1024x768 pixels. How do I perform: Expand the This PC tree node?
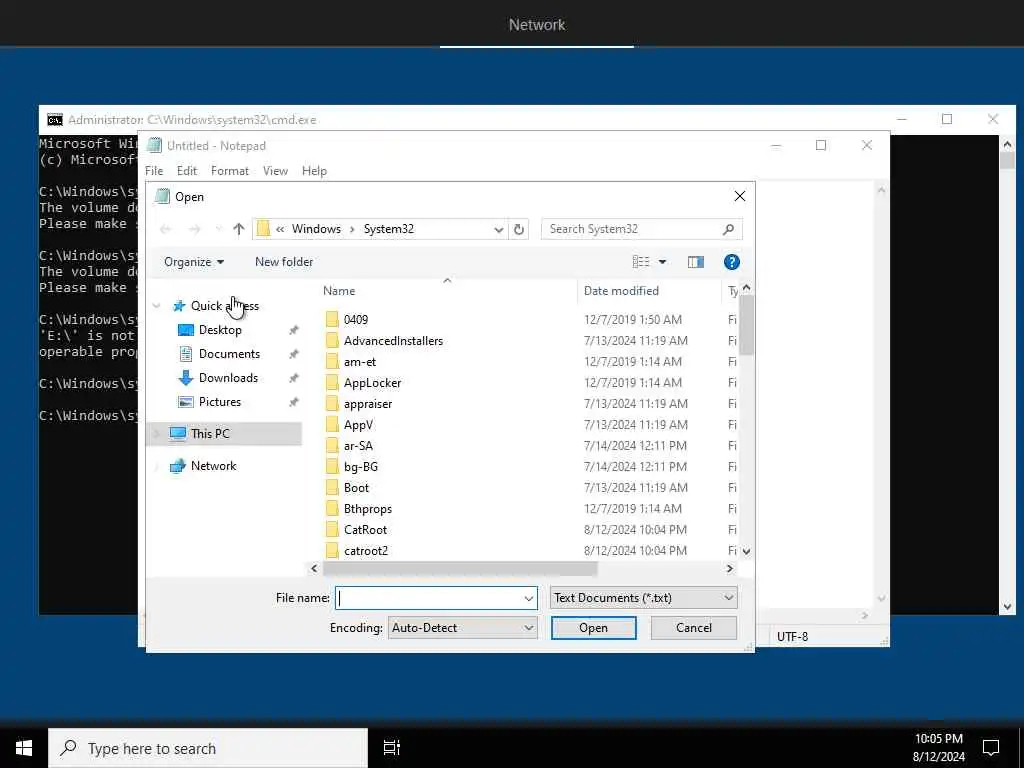pos(157,434)
